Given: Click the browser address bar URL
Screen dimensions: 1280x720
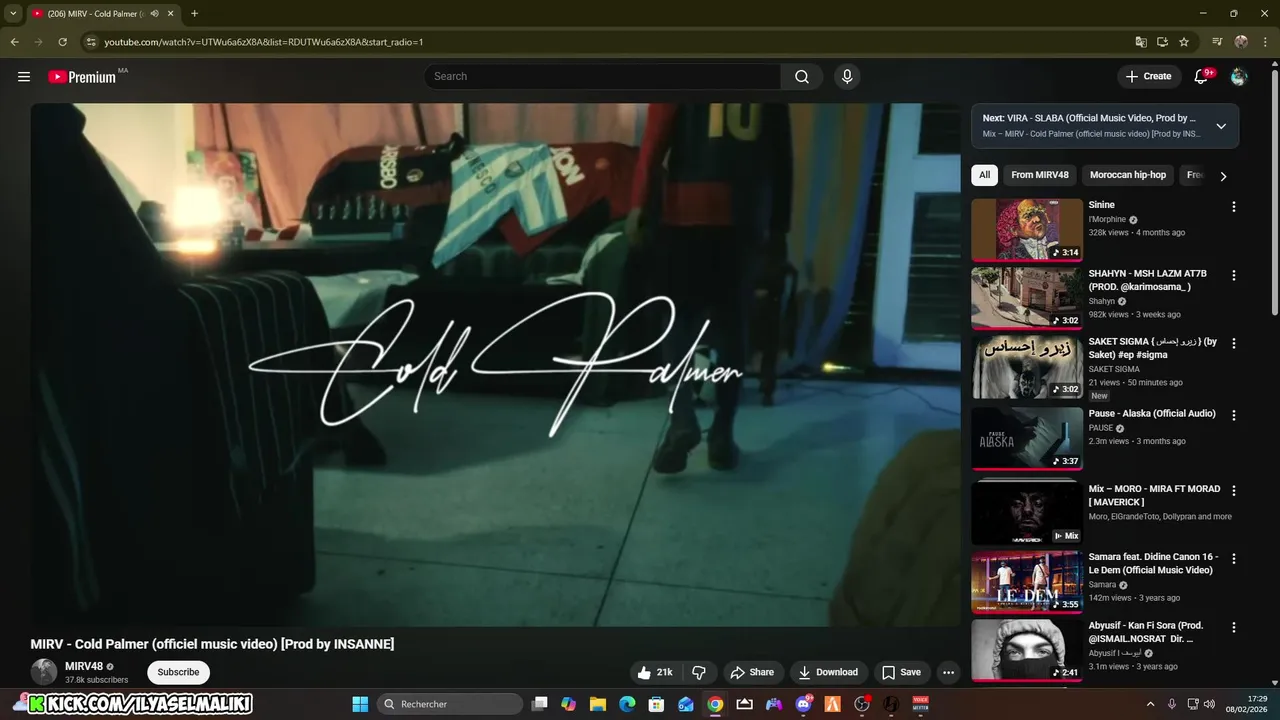Looking at the screenshot, I should pos(264,42).
